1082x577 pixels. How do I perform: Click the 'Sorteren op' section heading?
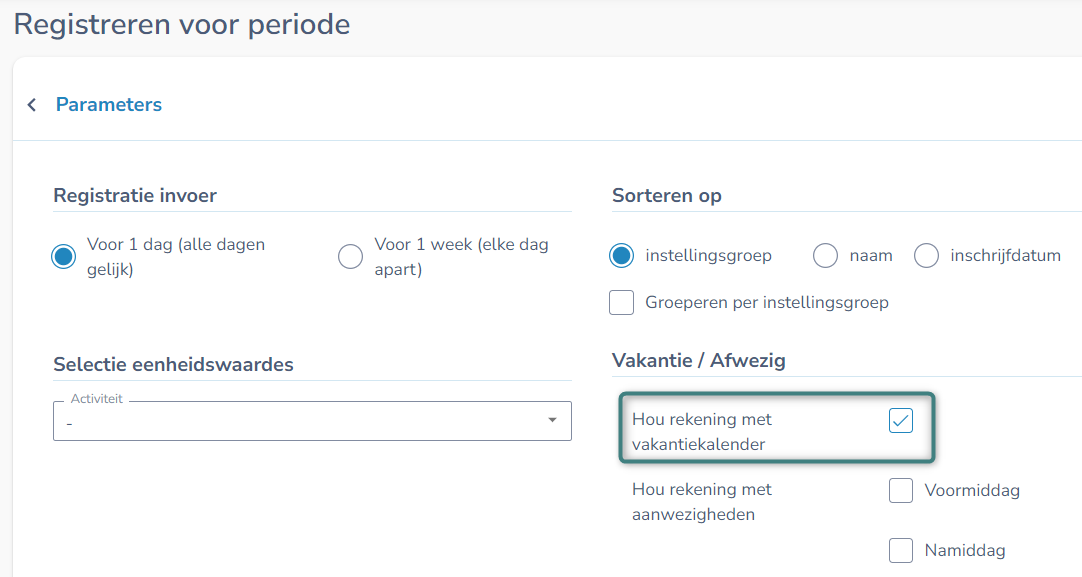[666, 195]
